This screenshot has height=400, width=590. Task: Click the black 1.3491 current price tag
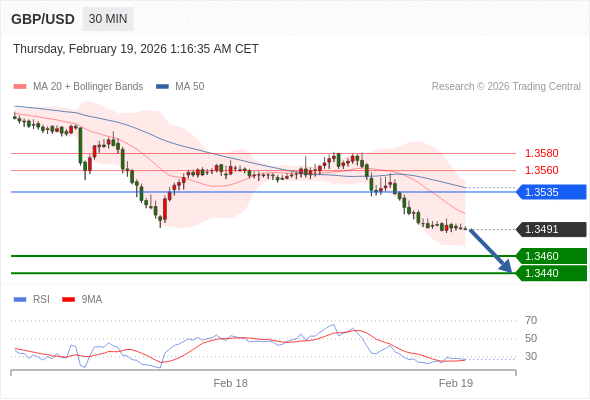pos(552,230)
